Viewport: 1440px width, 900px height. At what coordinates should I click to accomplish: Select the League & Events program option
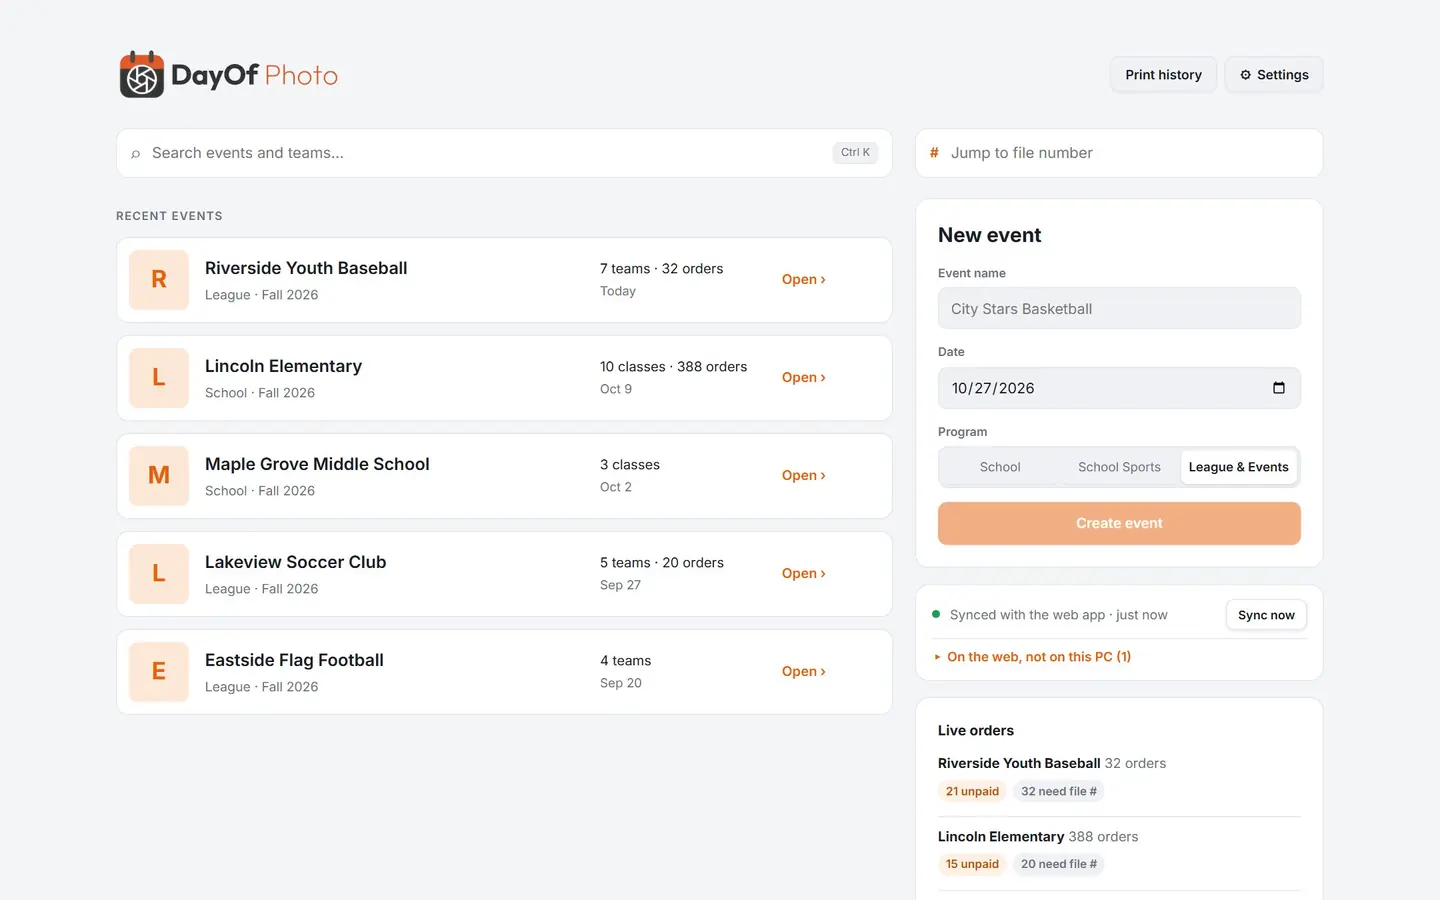(x=1238, y=467)
